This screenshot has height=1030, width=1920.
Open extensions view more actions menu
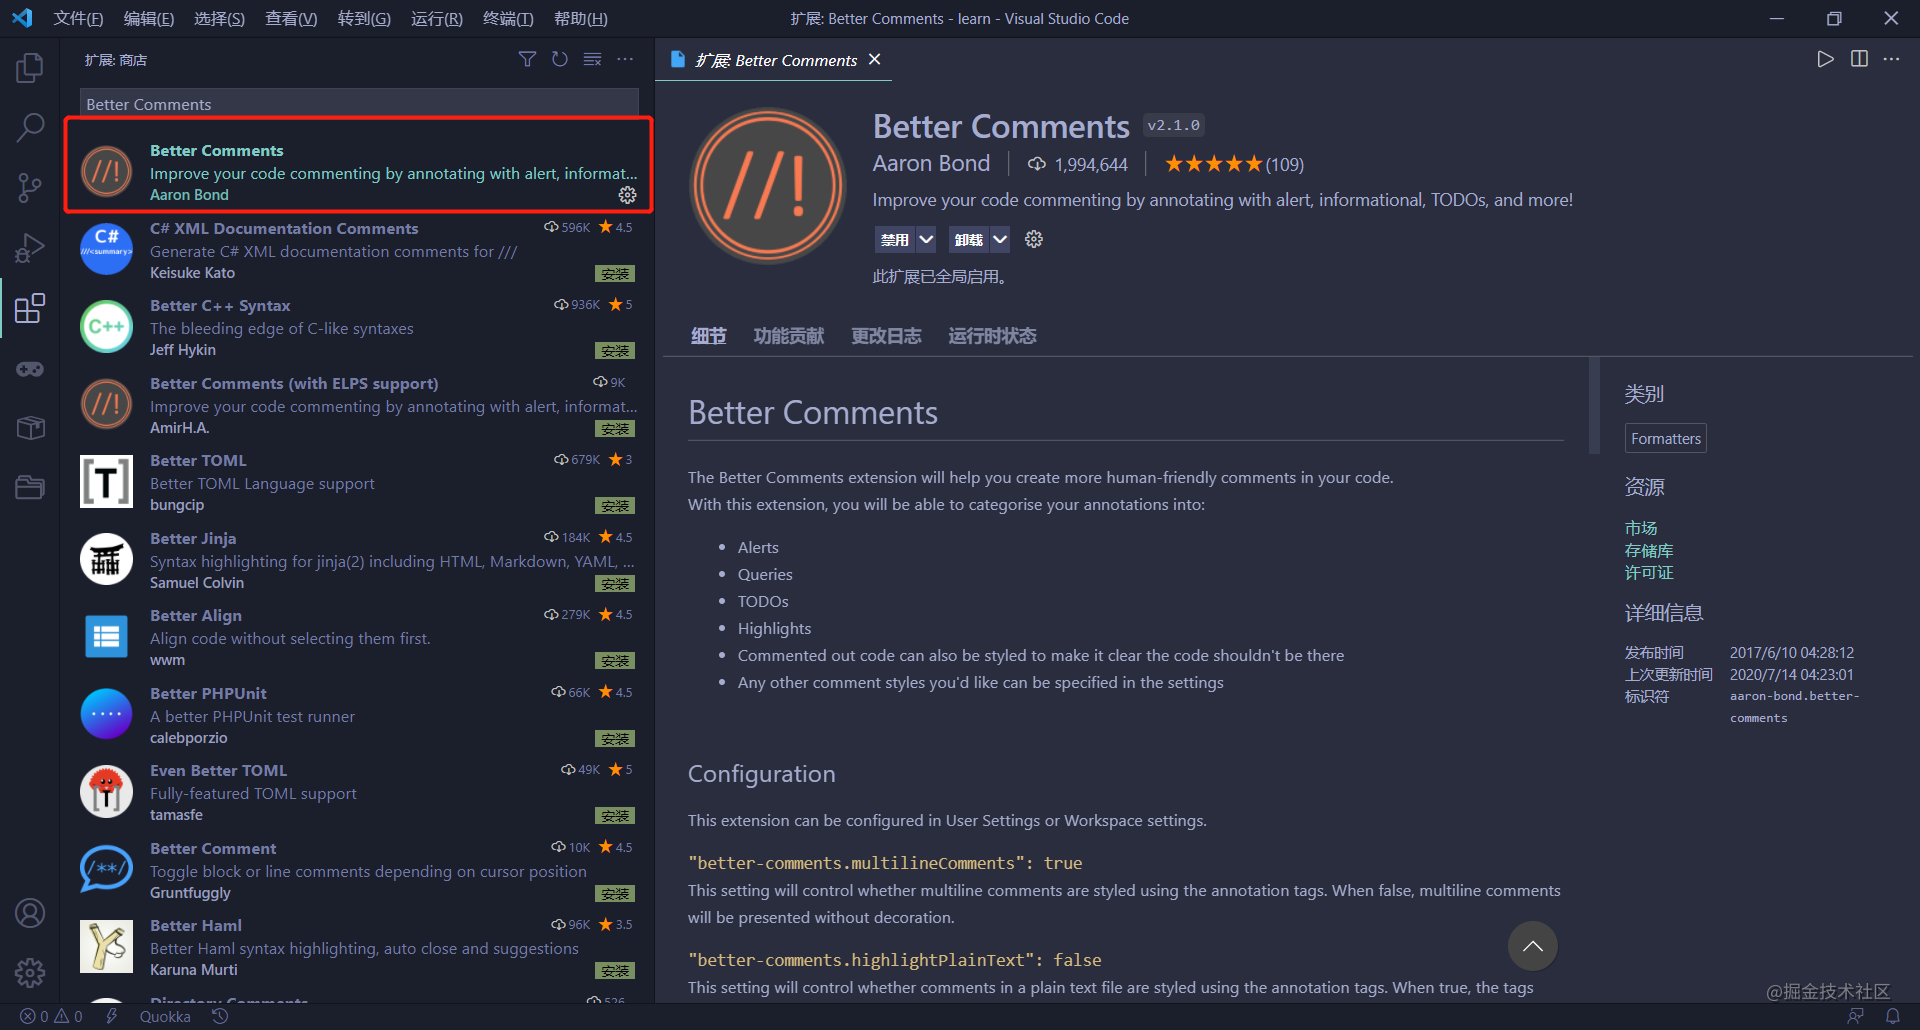pyautogui.click(x=625, y=60)
